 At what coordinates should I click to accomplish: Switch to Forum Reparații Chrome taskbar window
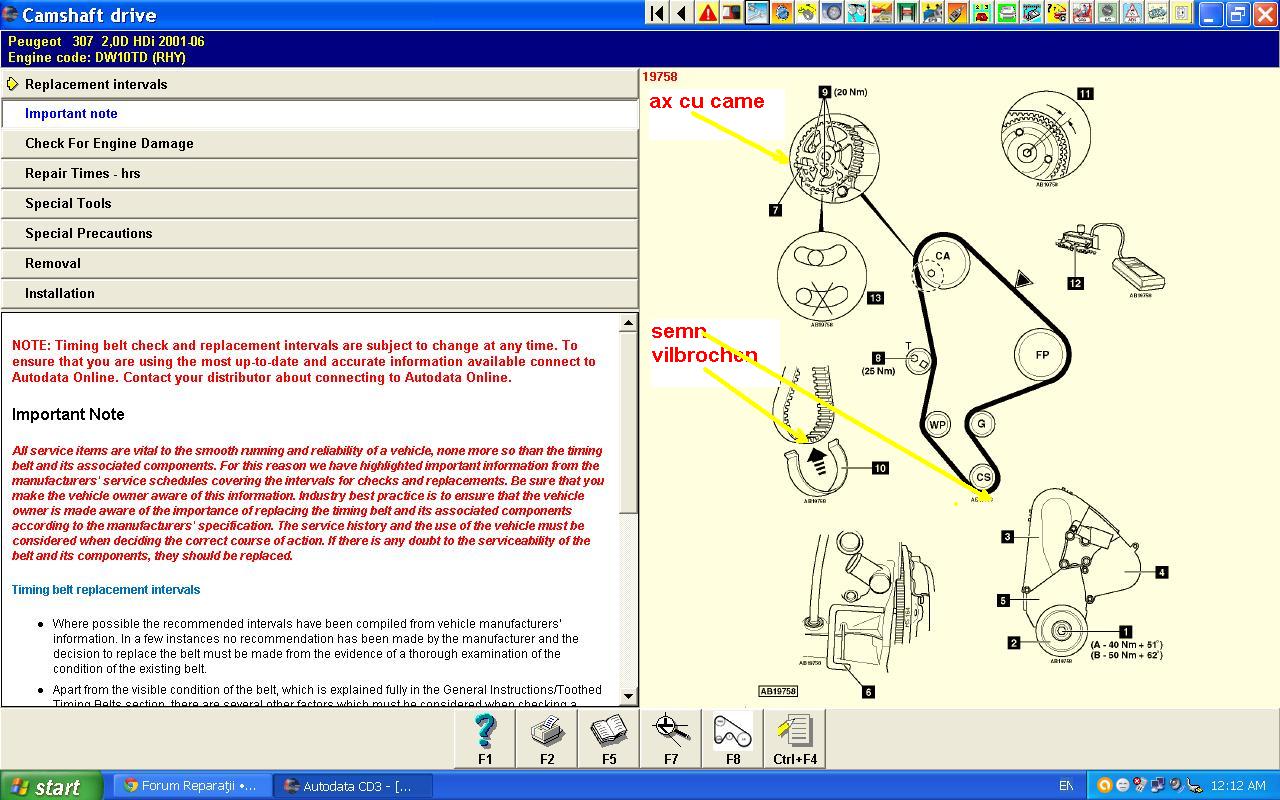[x=190, y=786]
